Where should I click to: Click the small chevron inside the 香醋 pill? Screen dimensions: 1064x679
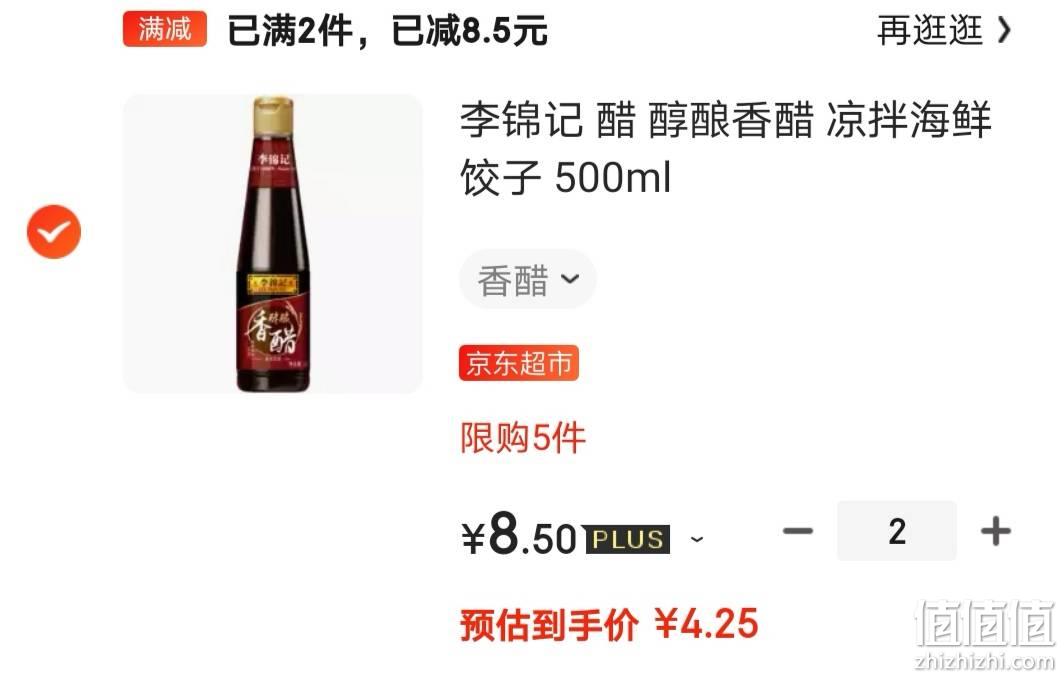570,278
